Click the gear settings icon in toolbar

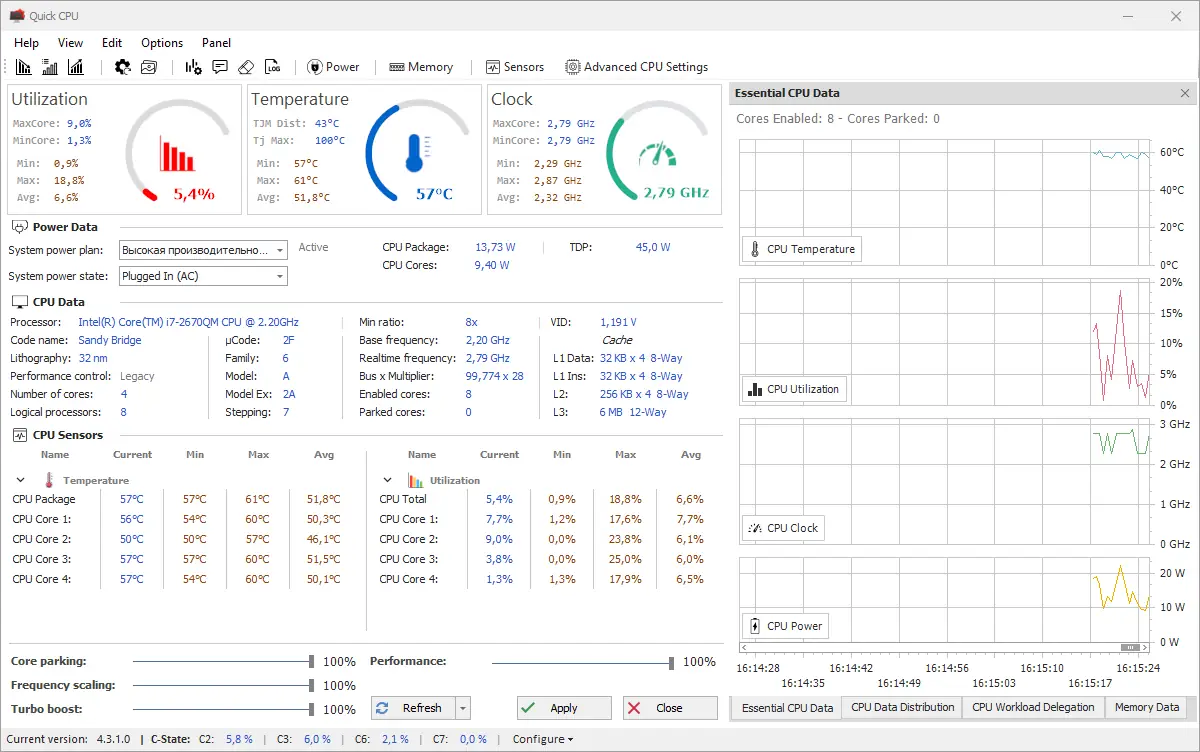point(123,67)
